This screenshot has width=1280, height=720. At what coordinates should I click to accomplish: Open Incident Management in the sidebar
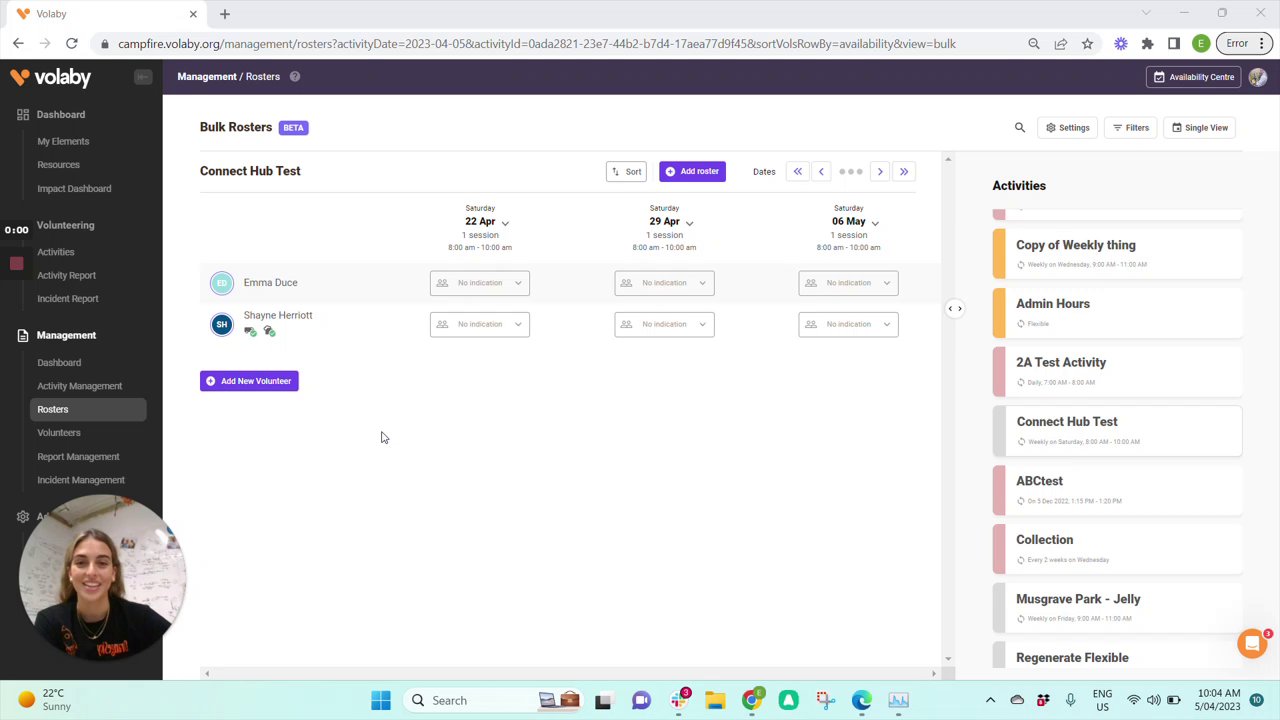tap(81, 480)
